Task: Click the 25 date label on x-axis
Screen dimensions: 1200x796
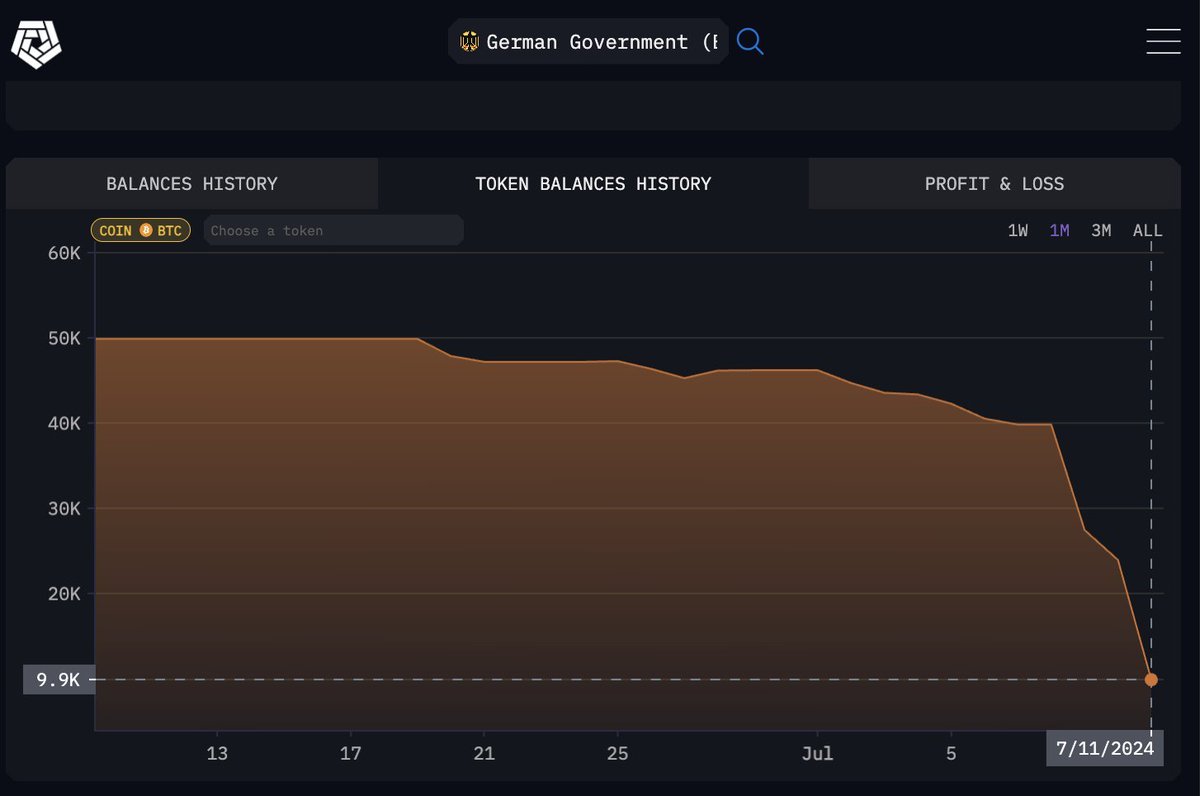Action: point(617,753)
